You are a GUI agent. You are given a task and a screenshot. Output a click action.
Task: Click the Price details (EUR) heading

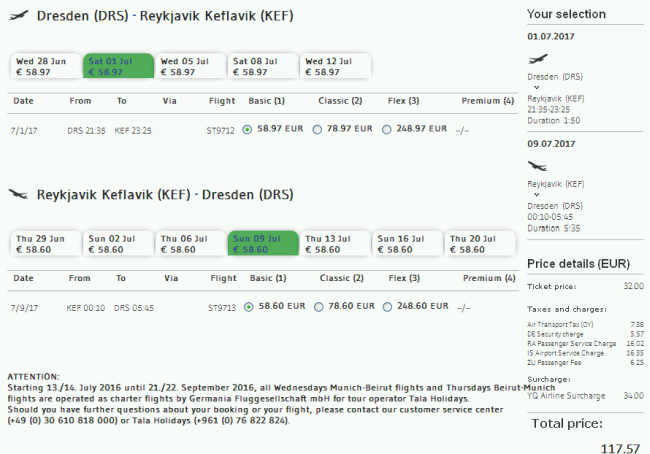click(x=578, y=264)
